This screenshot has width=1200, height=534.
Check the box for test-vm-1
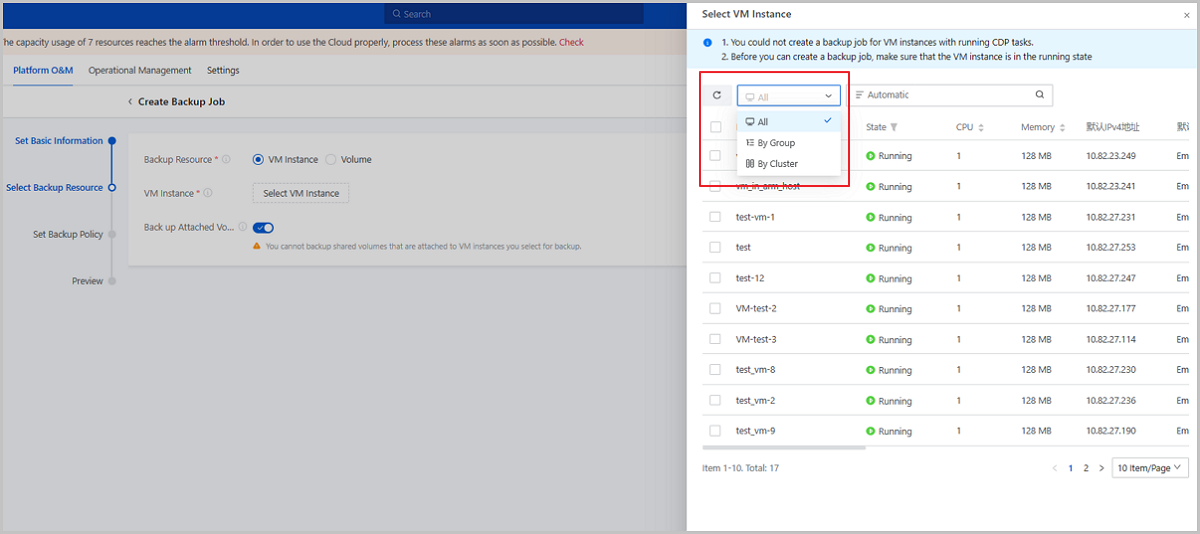pos(715,217)
